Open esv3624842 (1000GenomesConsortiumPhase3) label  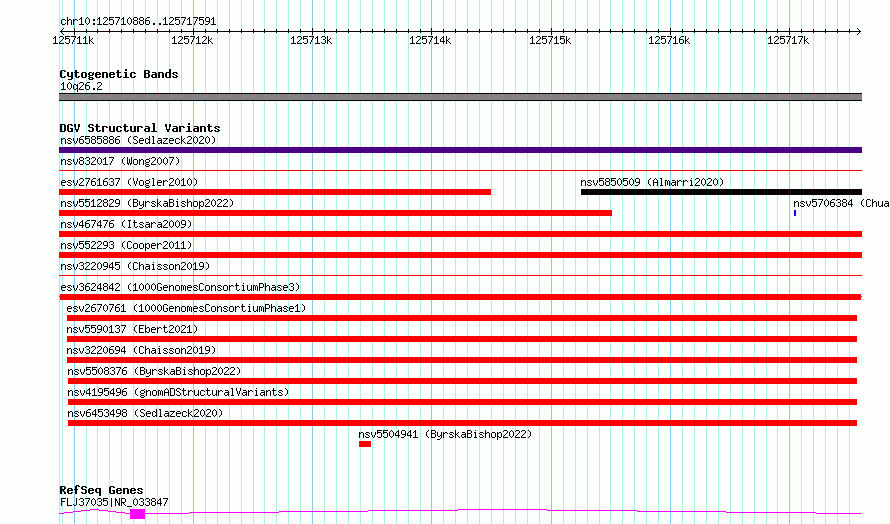pyautogui.click(x=180, y=287)
